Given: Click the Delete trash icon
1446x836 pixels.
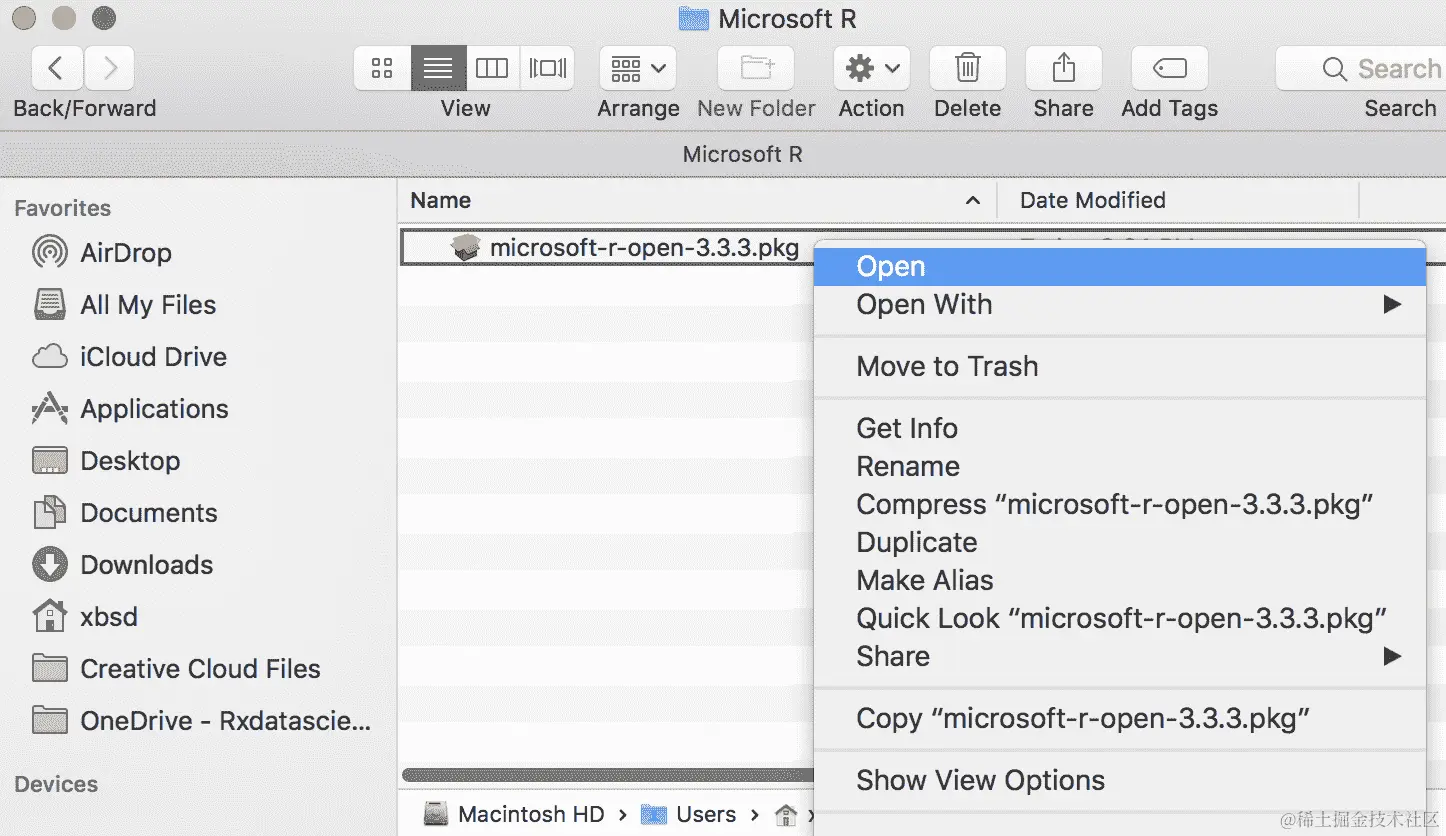Looking at the screenshot, I should [x=968, y=68].
